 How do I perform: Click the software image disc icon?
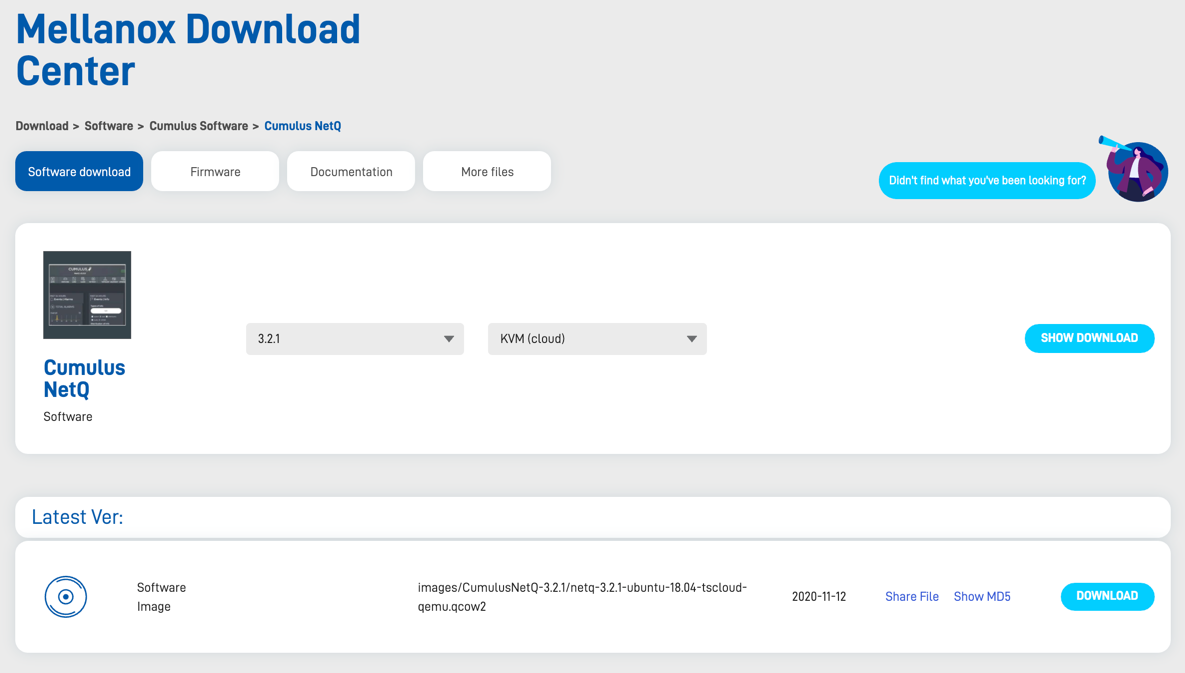click(66, 597)
